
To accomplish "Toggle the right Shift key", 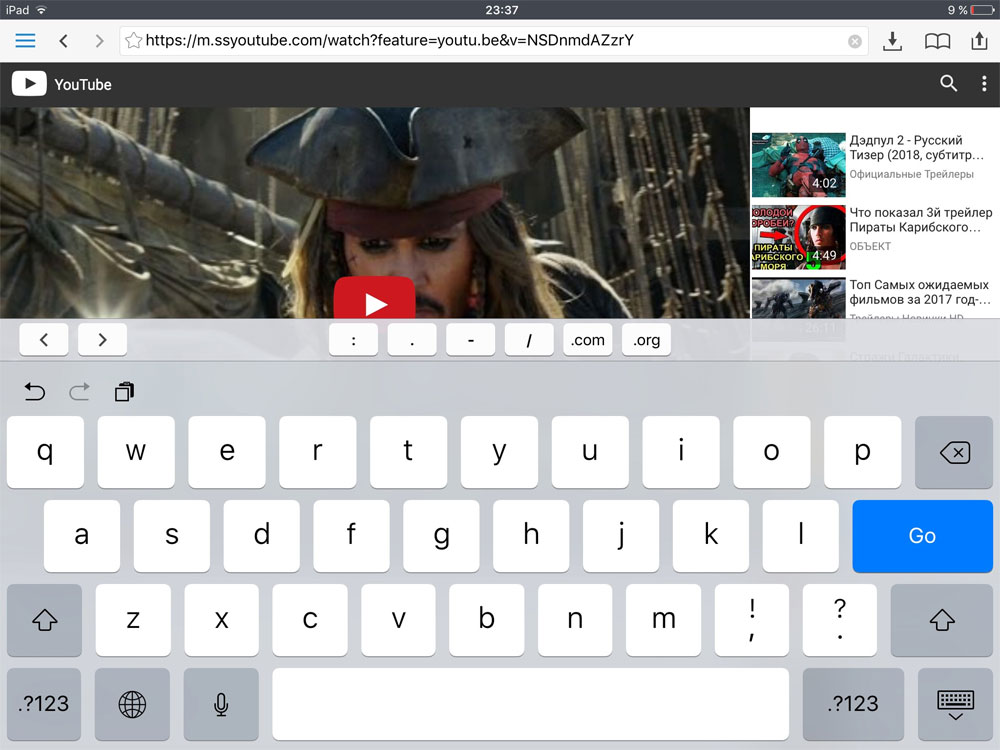I will point(942,620).
